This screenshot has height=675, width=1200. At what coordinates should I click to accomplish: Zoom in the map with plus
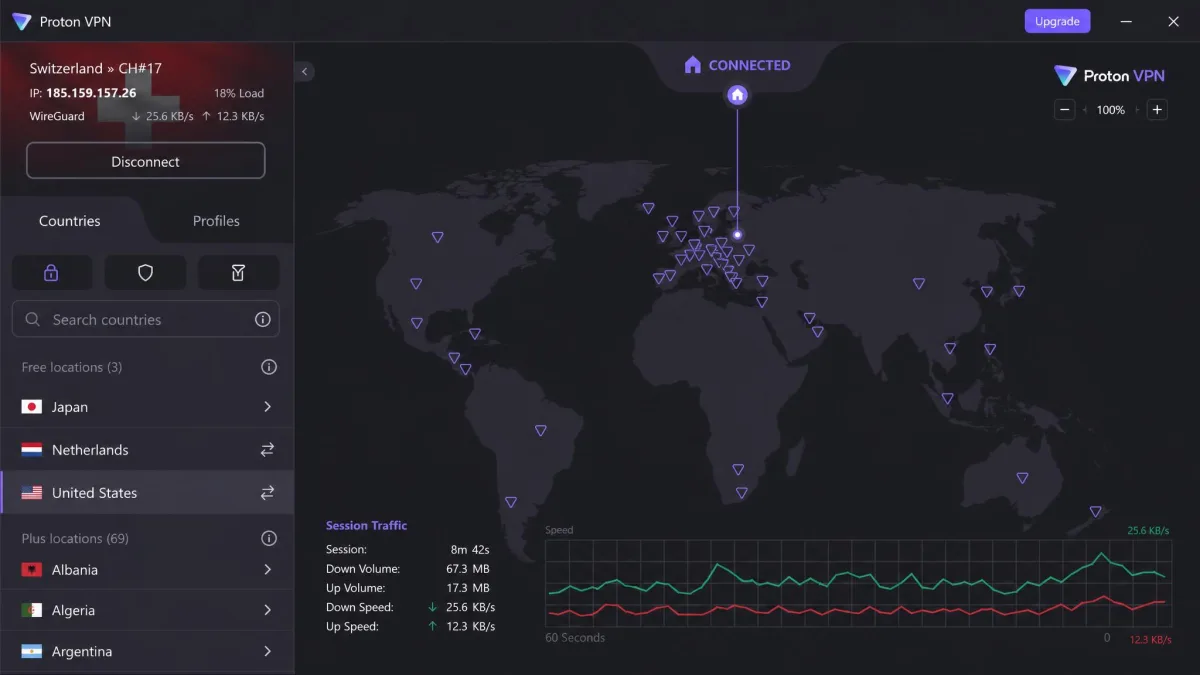coord(1157,110)
